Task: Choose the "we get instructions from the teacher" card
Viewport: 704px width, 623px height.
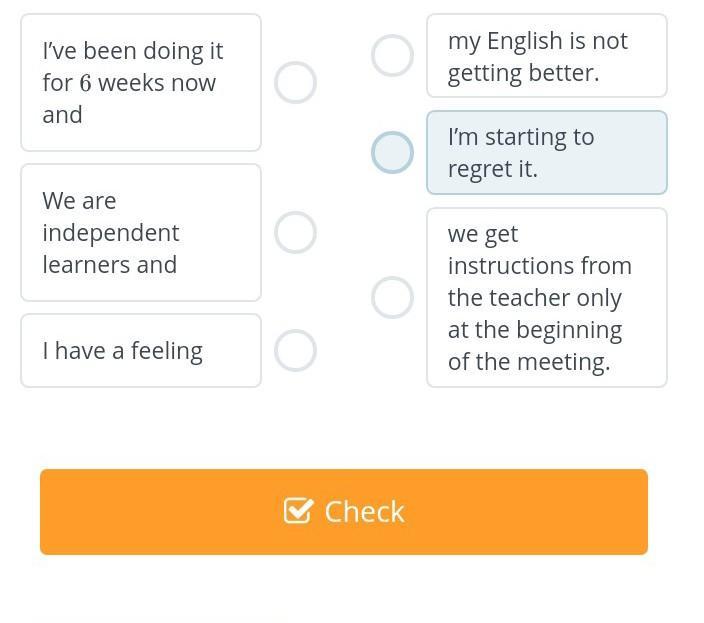Action: 546,297
